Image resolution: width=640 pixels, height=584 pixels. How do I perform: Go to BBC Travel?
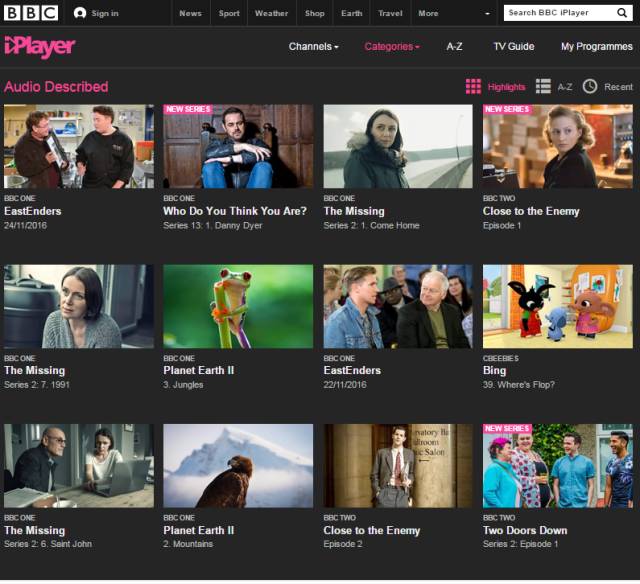pos(390,13)
